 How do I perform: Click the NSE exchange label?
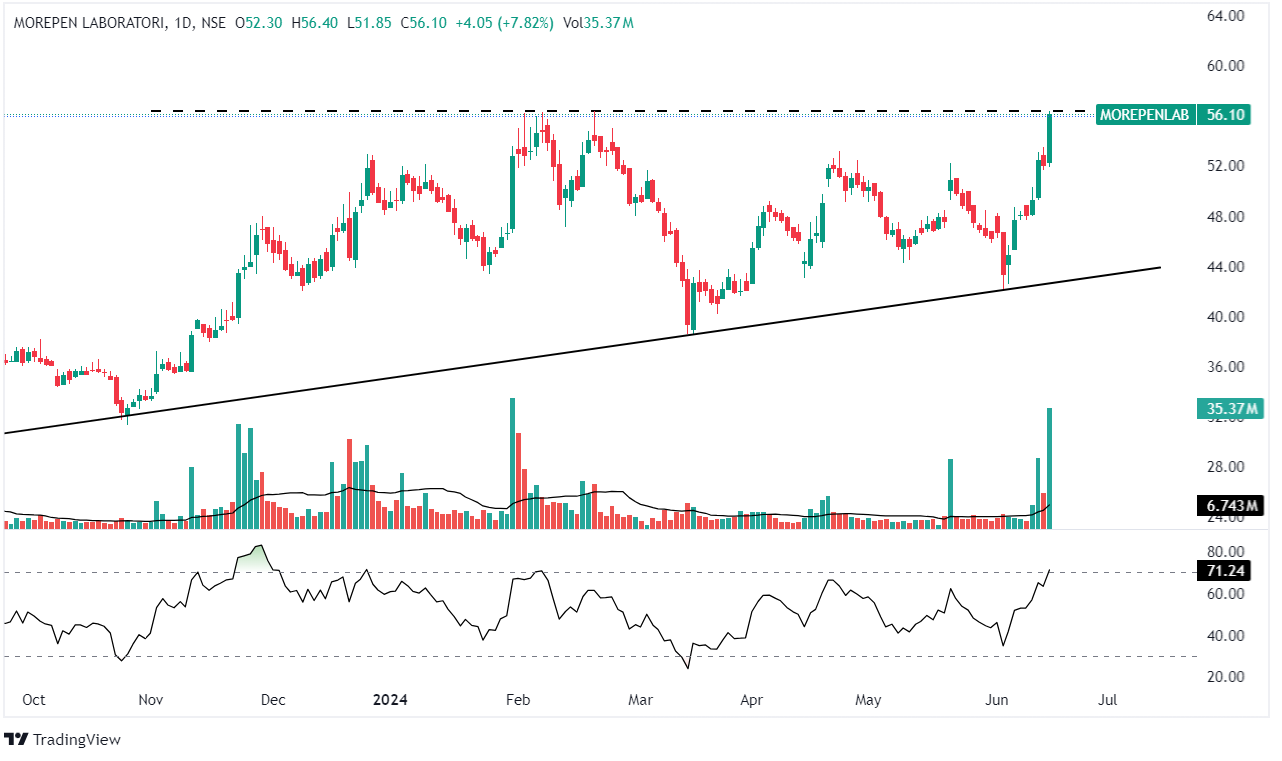211,23
